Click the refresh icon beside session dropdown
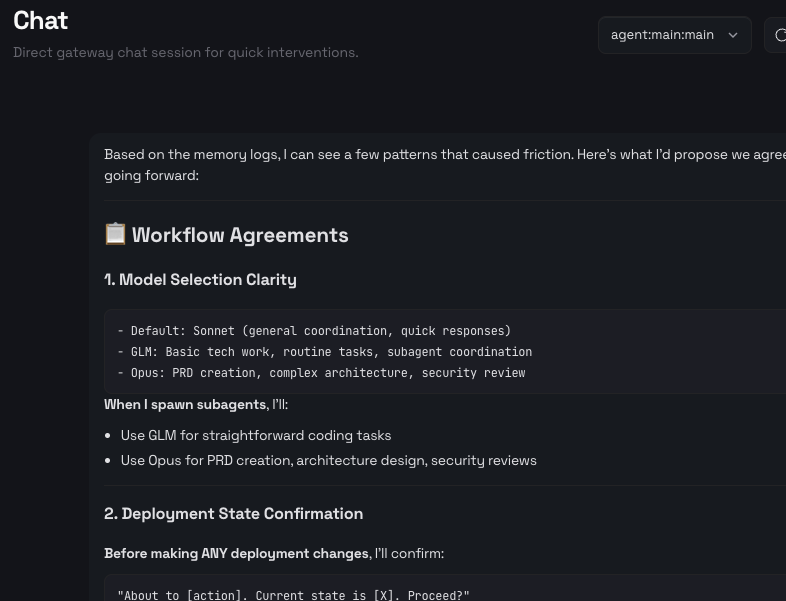Screen dimensions: 786x601 pos(779,35)
